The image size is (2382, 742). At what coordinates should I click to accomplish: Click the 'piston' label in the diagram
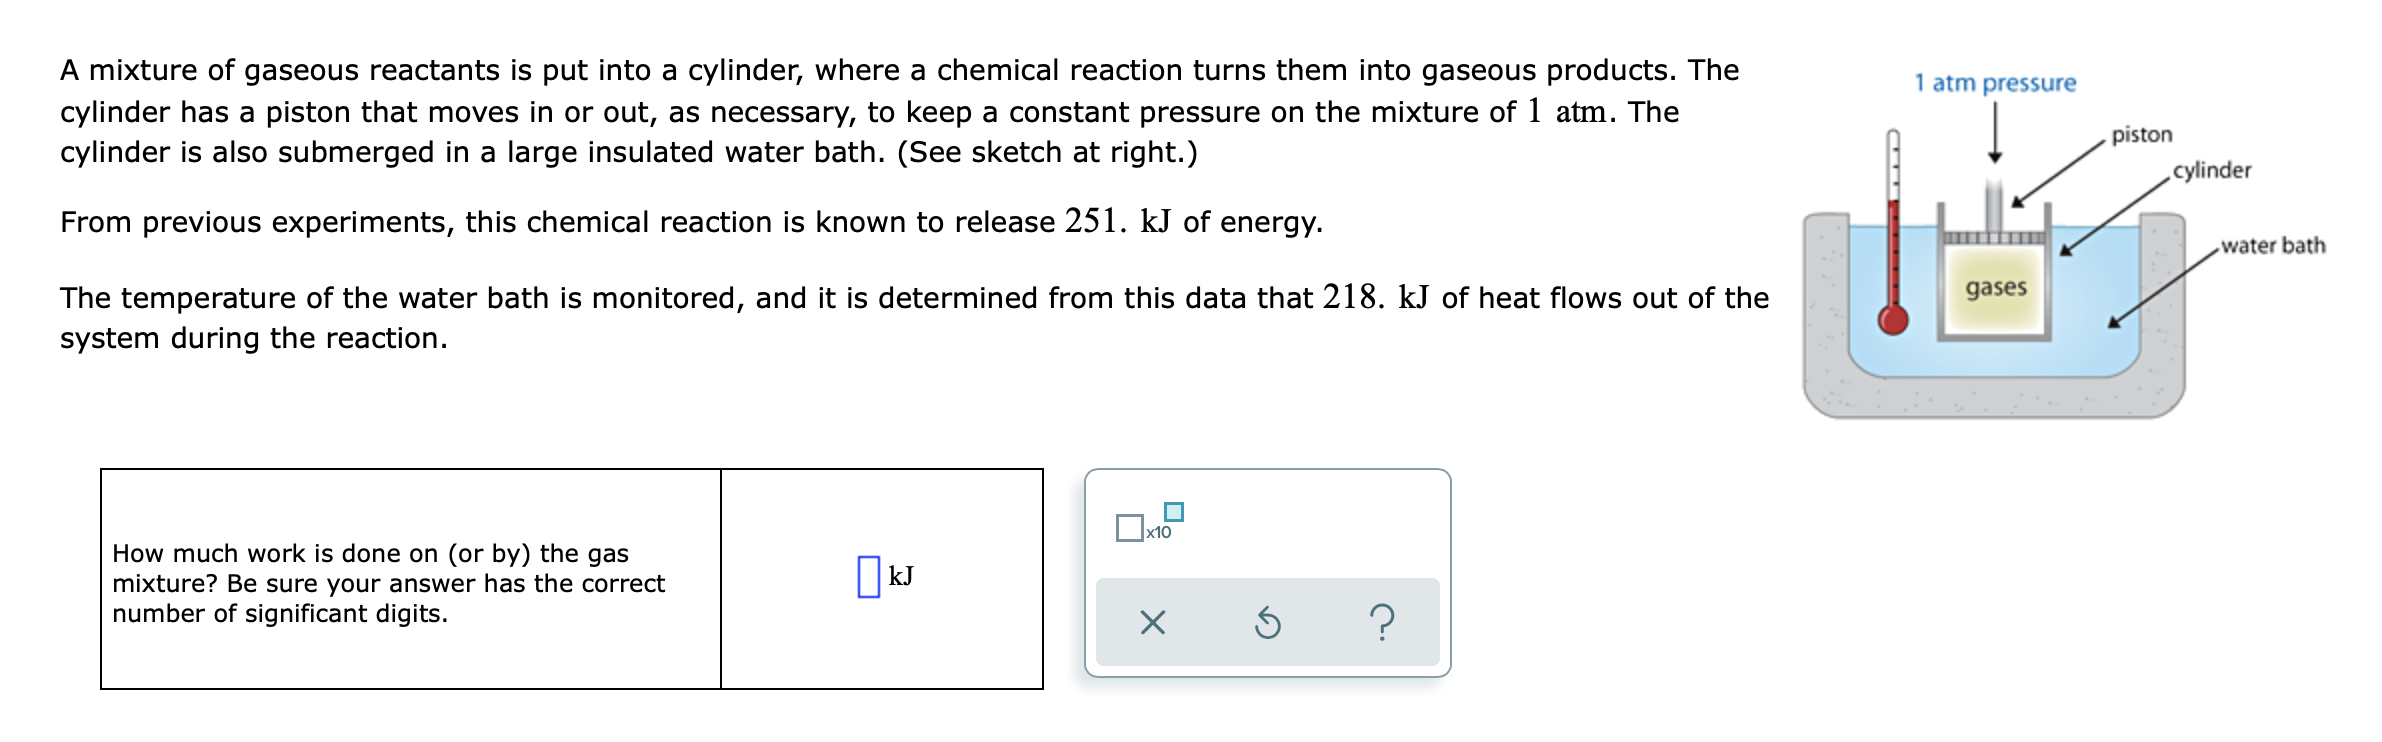(x=2142, y=134)
